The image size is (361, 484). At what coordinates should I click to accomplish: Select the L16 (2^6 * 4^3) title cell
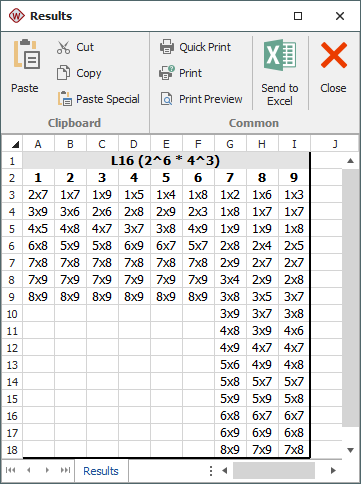tap(166, 161)
